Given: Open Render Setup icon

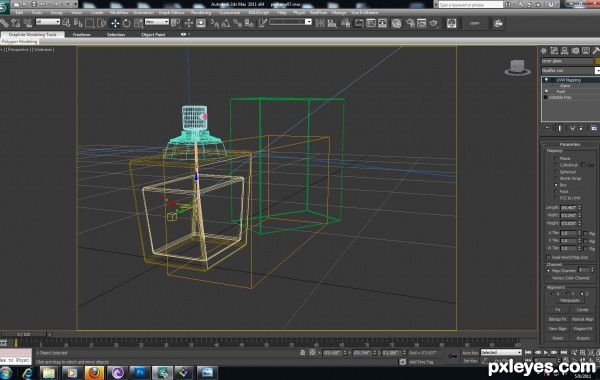Looking at the screenshot, I should point(410,23).
